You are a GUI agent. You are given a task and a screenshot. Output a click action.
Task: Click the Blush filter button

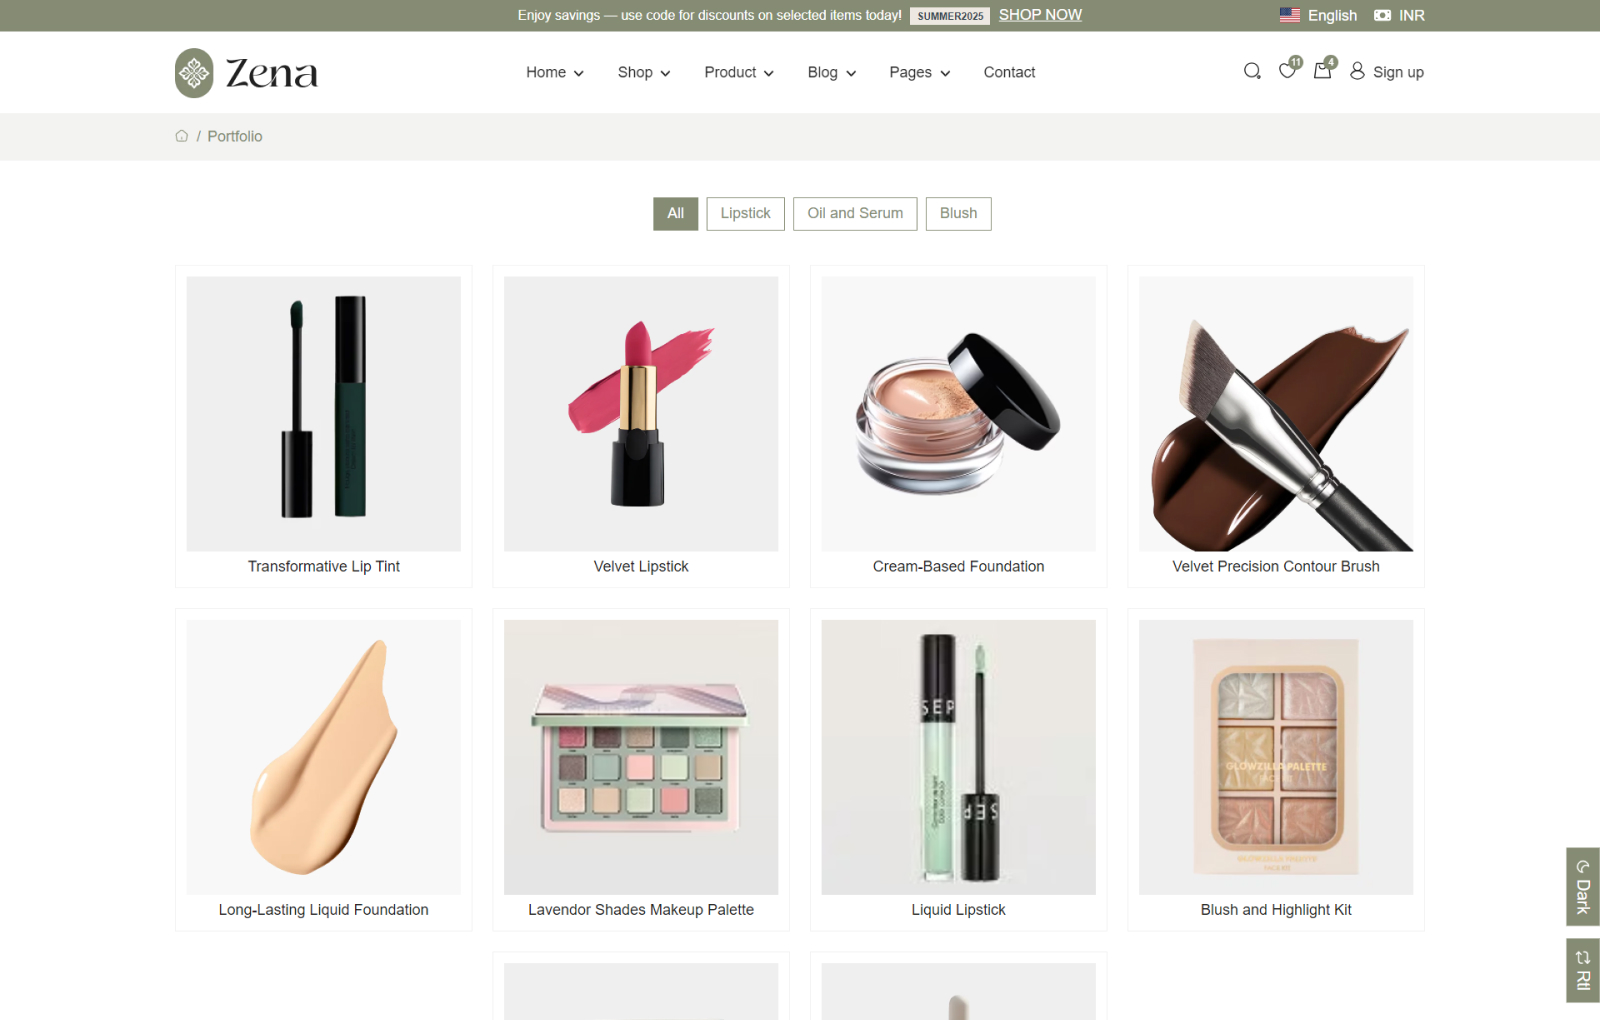click(958, 213)
